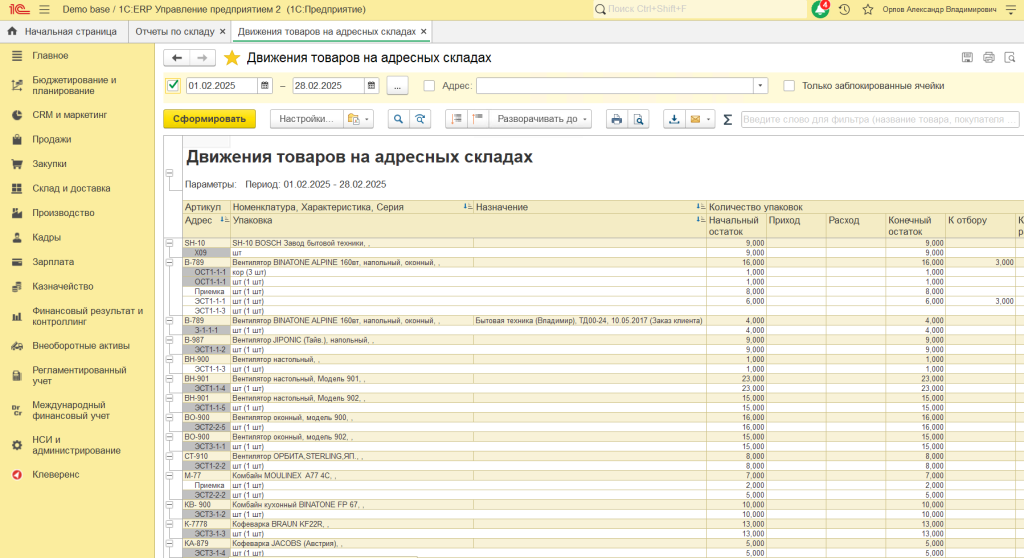Save report to file with download icon

click(674, 119)
